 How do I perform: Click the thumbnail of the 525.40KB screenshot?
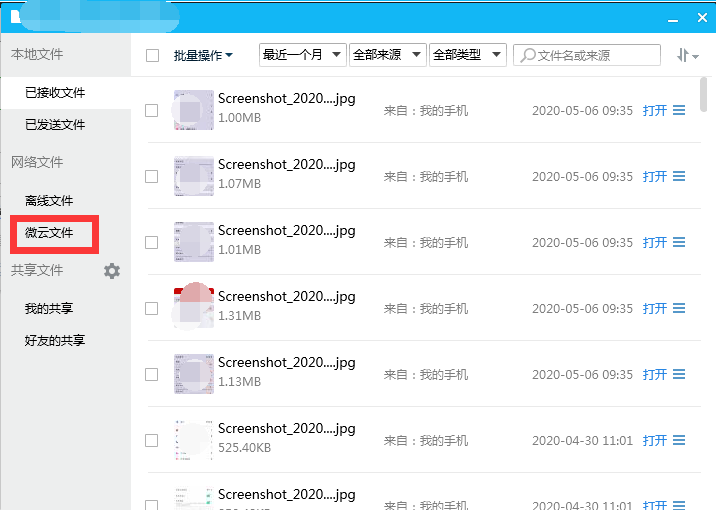pos(193,440)
